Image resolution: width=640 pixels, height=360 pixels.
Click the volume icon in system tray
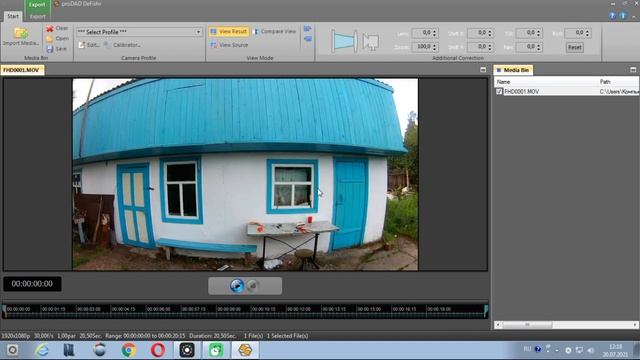[590, 350]
